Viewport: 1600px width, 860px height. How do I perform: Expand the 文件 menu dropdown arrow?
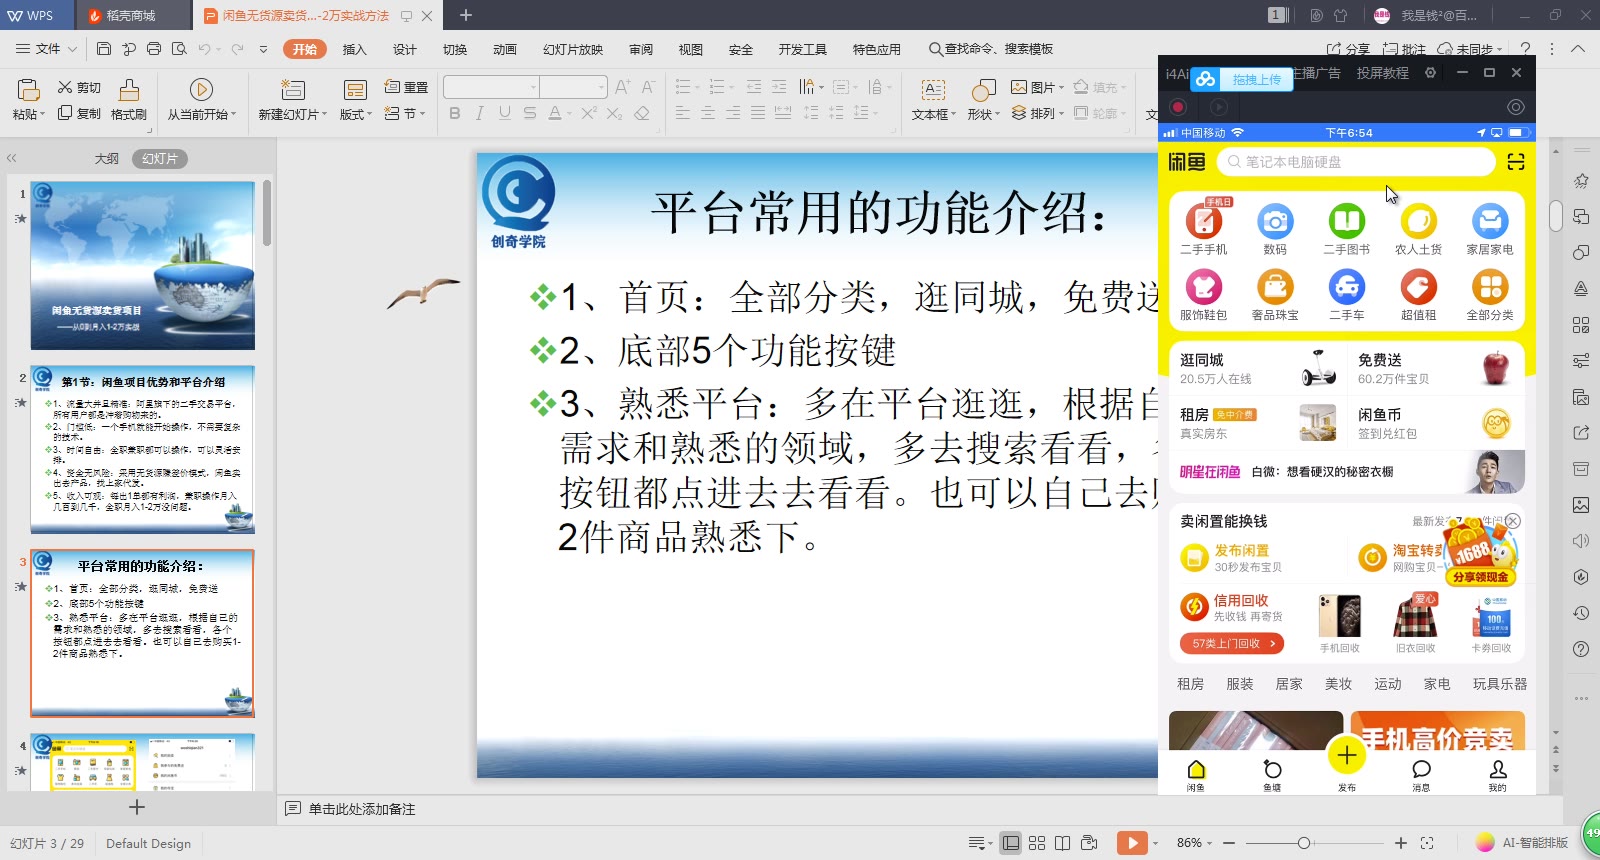point(72,49)
